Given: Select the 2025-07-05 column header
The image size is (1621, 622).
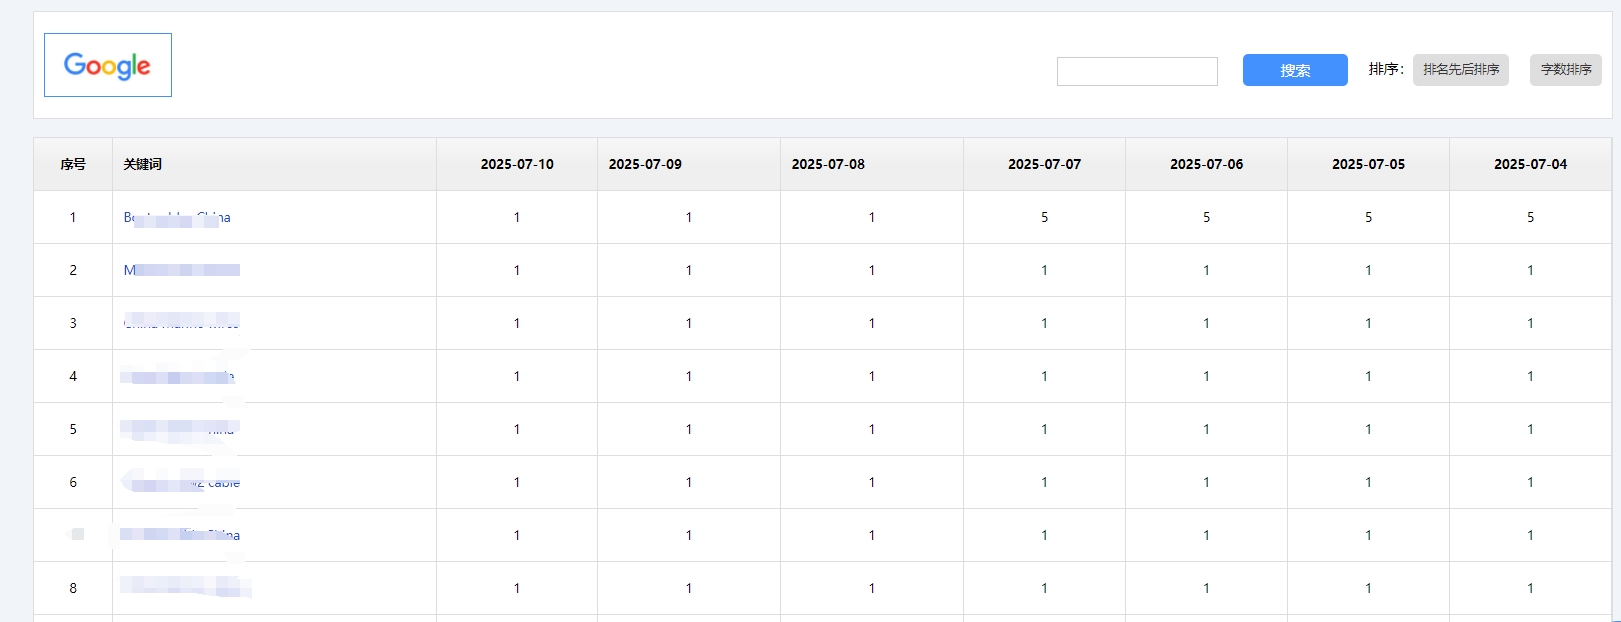Looking at the screenshot, I should pyautogui.click(x=1368, y=164).
